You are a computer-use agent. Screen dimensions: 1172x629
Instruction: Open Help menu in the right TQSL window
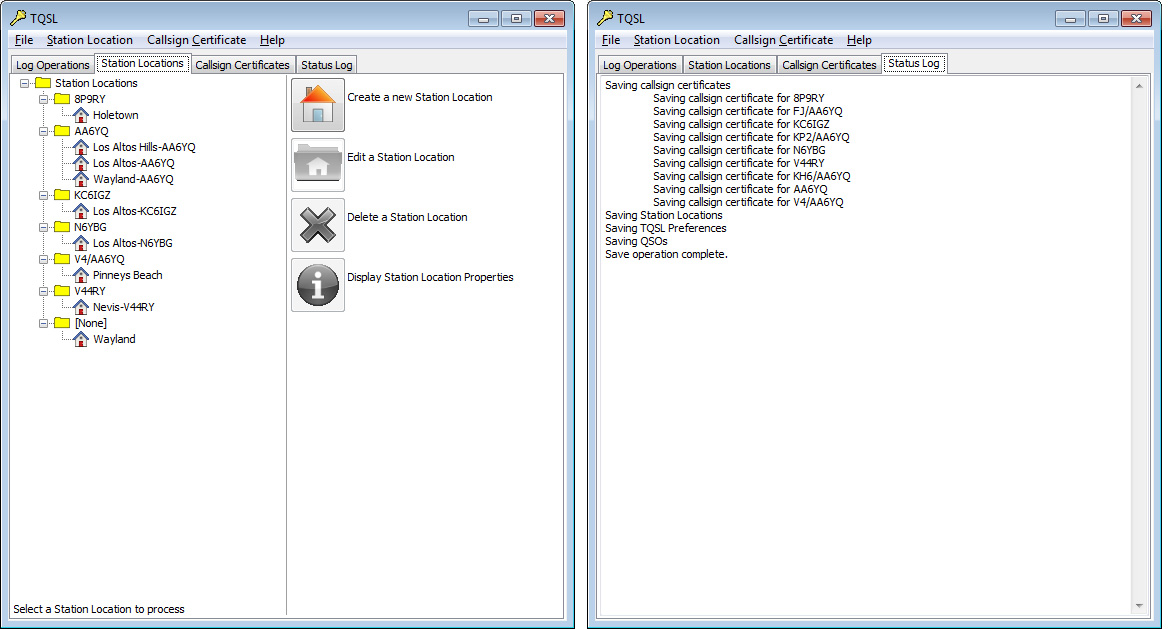[x=859, y=40]
